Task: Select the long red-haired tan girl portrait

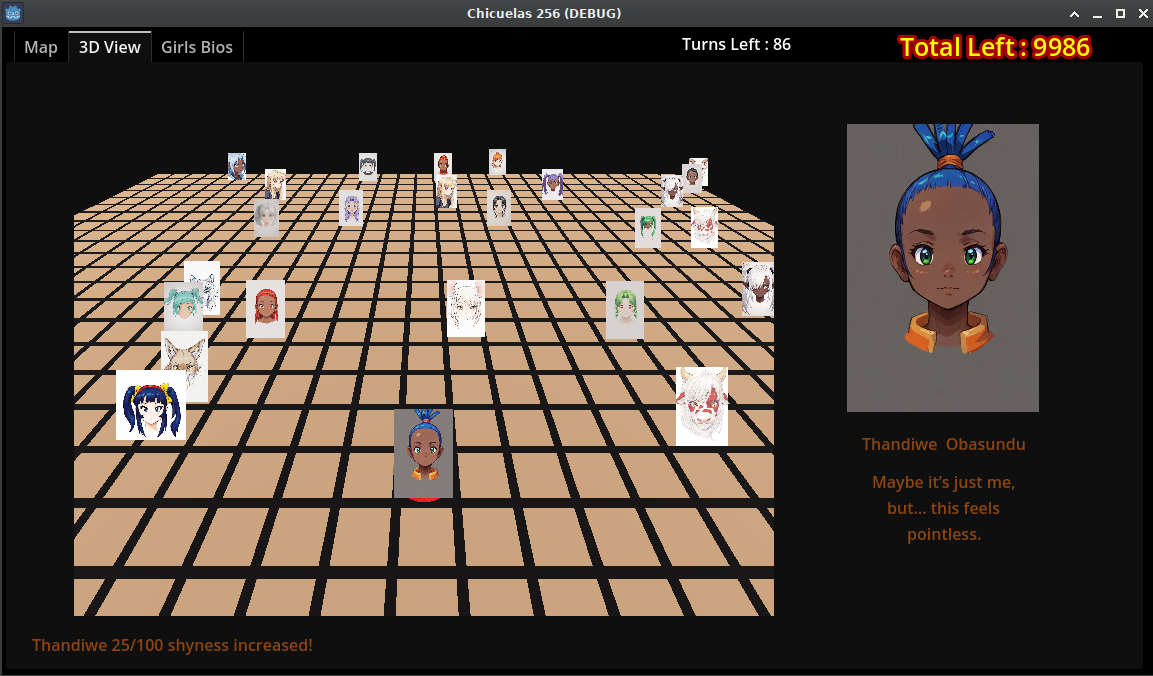Action: (x=265, y=309)
